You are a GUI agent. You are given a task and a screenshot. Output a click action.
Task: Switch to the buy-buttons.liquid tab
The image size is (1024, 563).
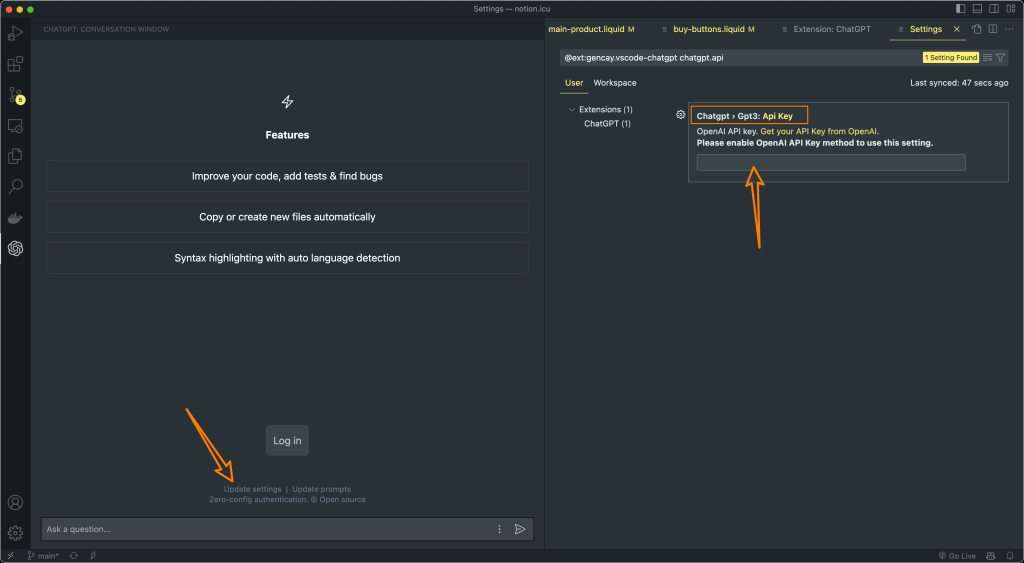coord(708,30)
